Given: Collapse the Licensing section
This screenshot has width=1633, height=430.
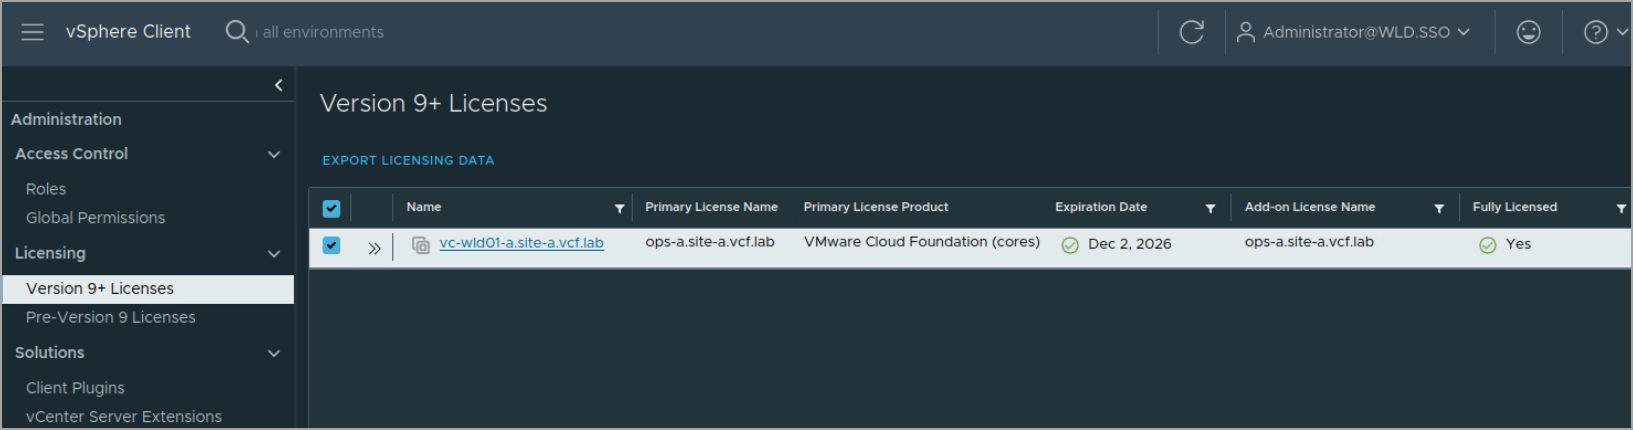Looking at the screenshot, I should pyautogui.click(x=274, y=254).
